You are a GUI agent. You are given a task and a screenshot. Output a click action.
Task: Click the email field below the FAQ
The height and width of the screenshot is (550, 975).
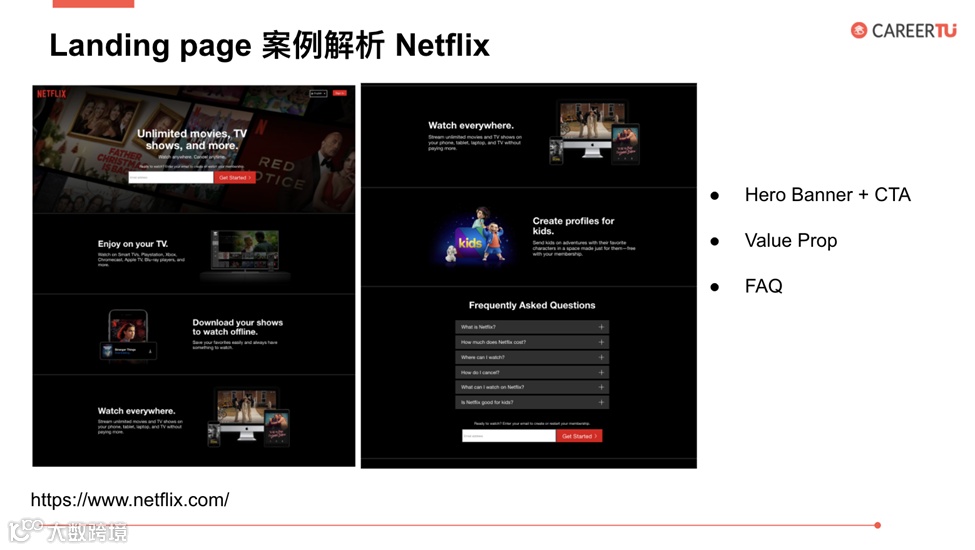pyautogui.click(x=509, y=436)
